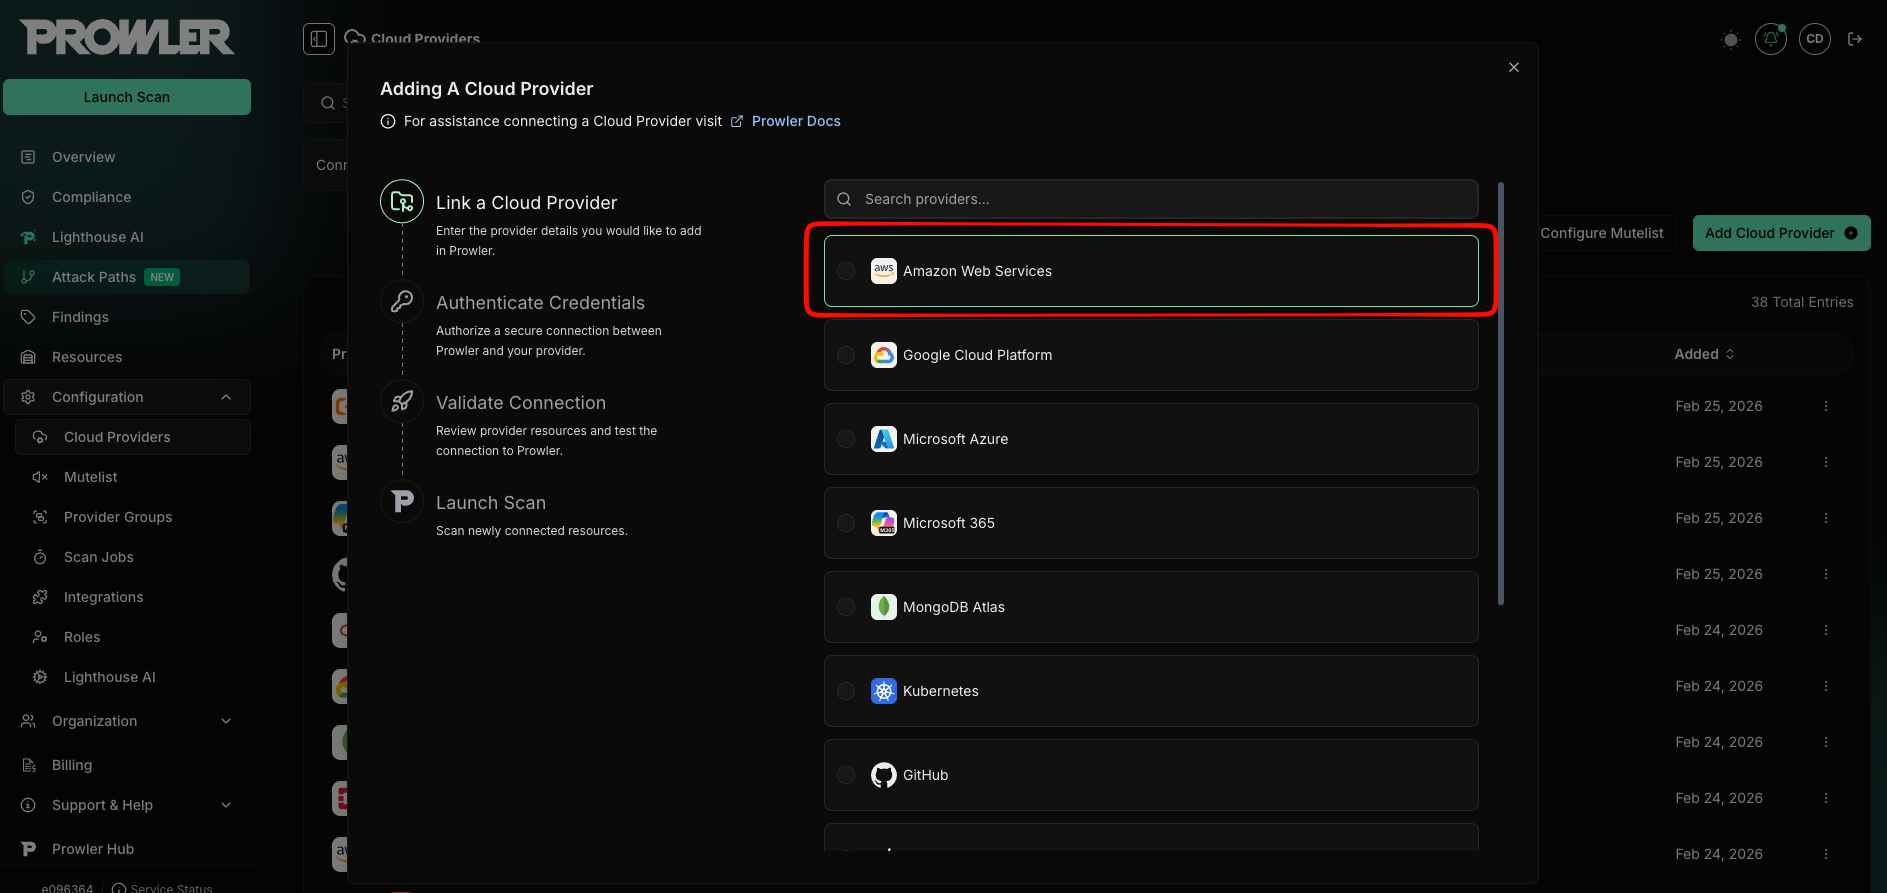Image resolution: width=1887 pixels, height=893 pixels.
Task: Open the Findings menu item
Action: [80, 317]
